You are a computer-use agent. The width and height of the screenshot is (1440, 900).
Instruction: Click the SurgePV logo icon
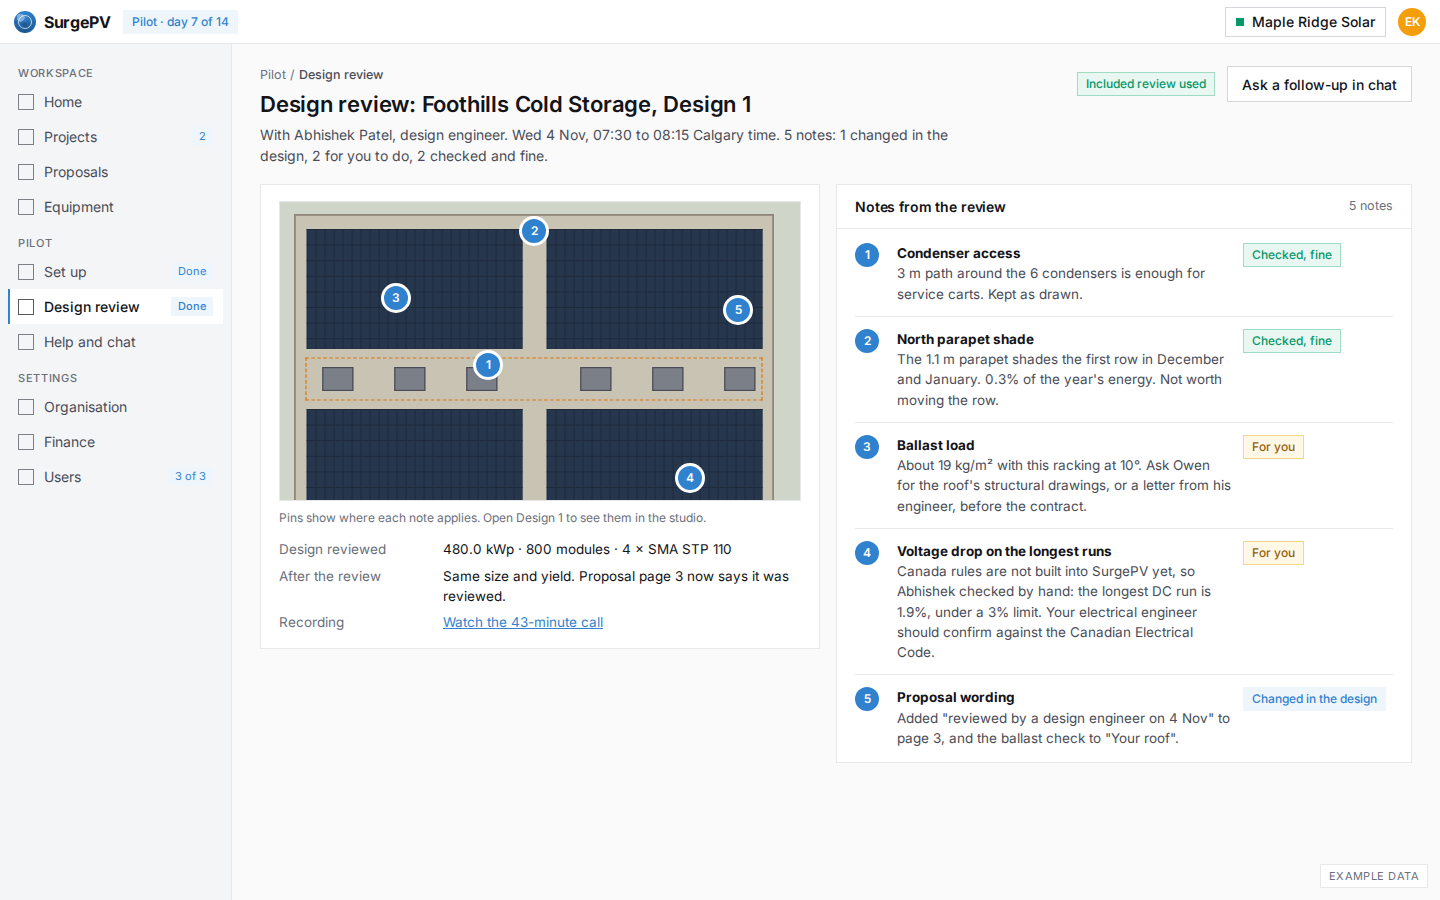point(25,22)
